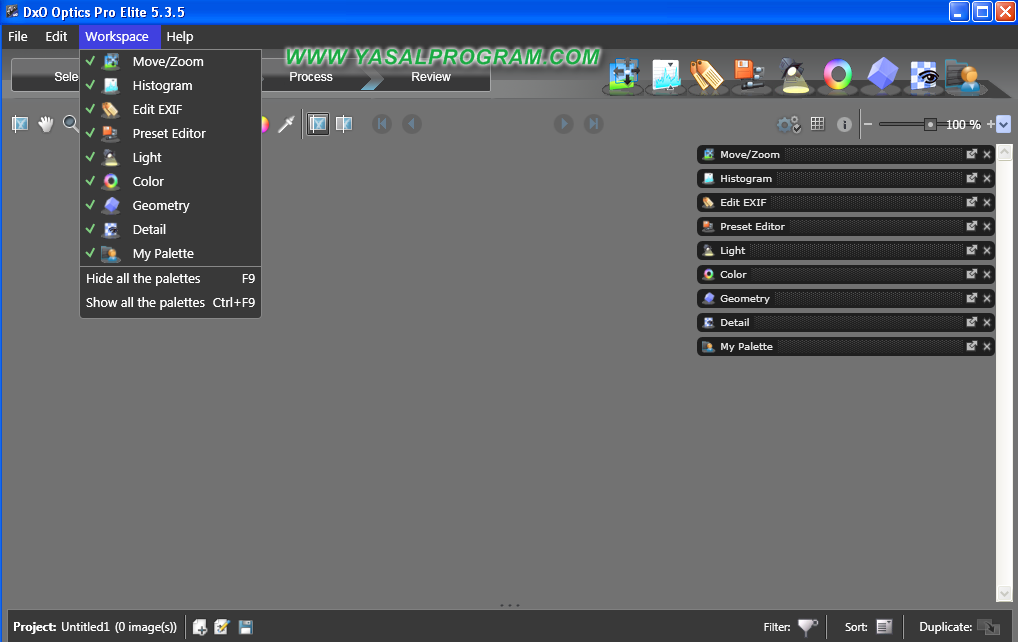Image resolution: width=1018 pixels, height=642 pixels.
Task: Select the hand pan tool
Action: (x=45, y=124)
